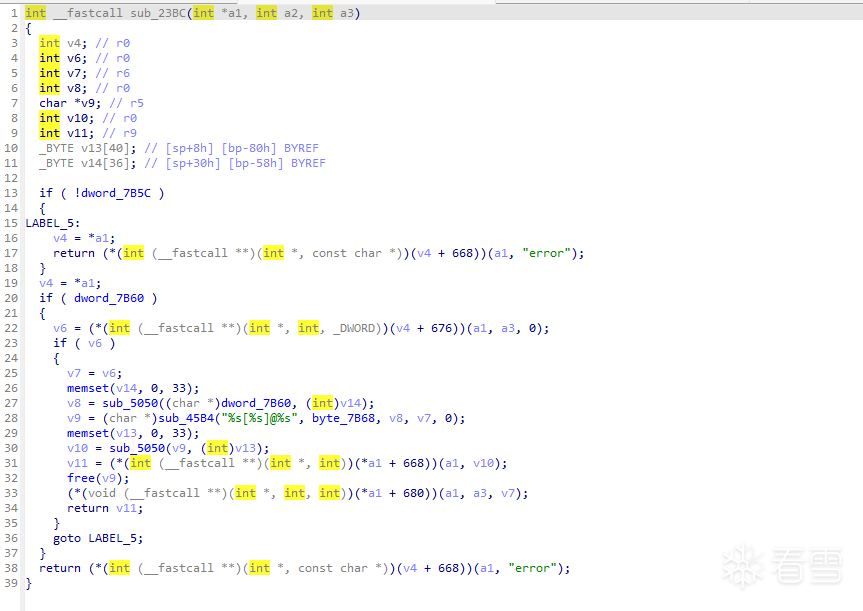This screenshot has width=863, height=611.
Task: Click _BYTE v14[36] declaration
Action: pyautogui.click(x=87, y=163)
